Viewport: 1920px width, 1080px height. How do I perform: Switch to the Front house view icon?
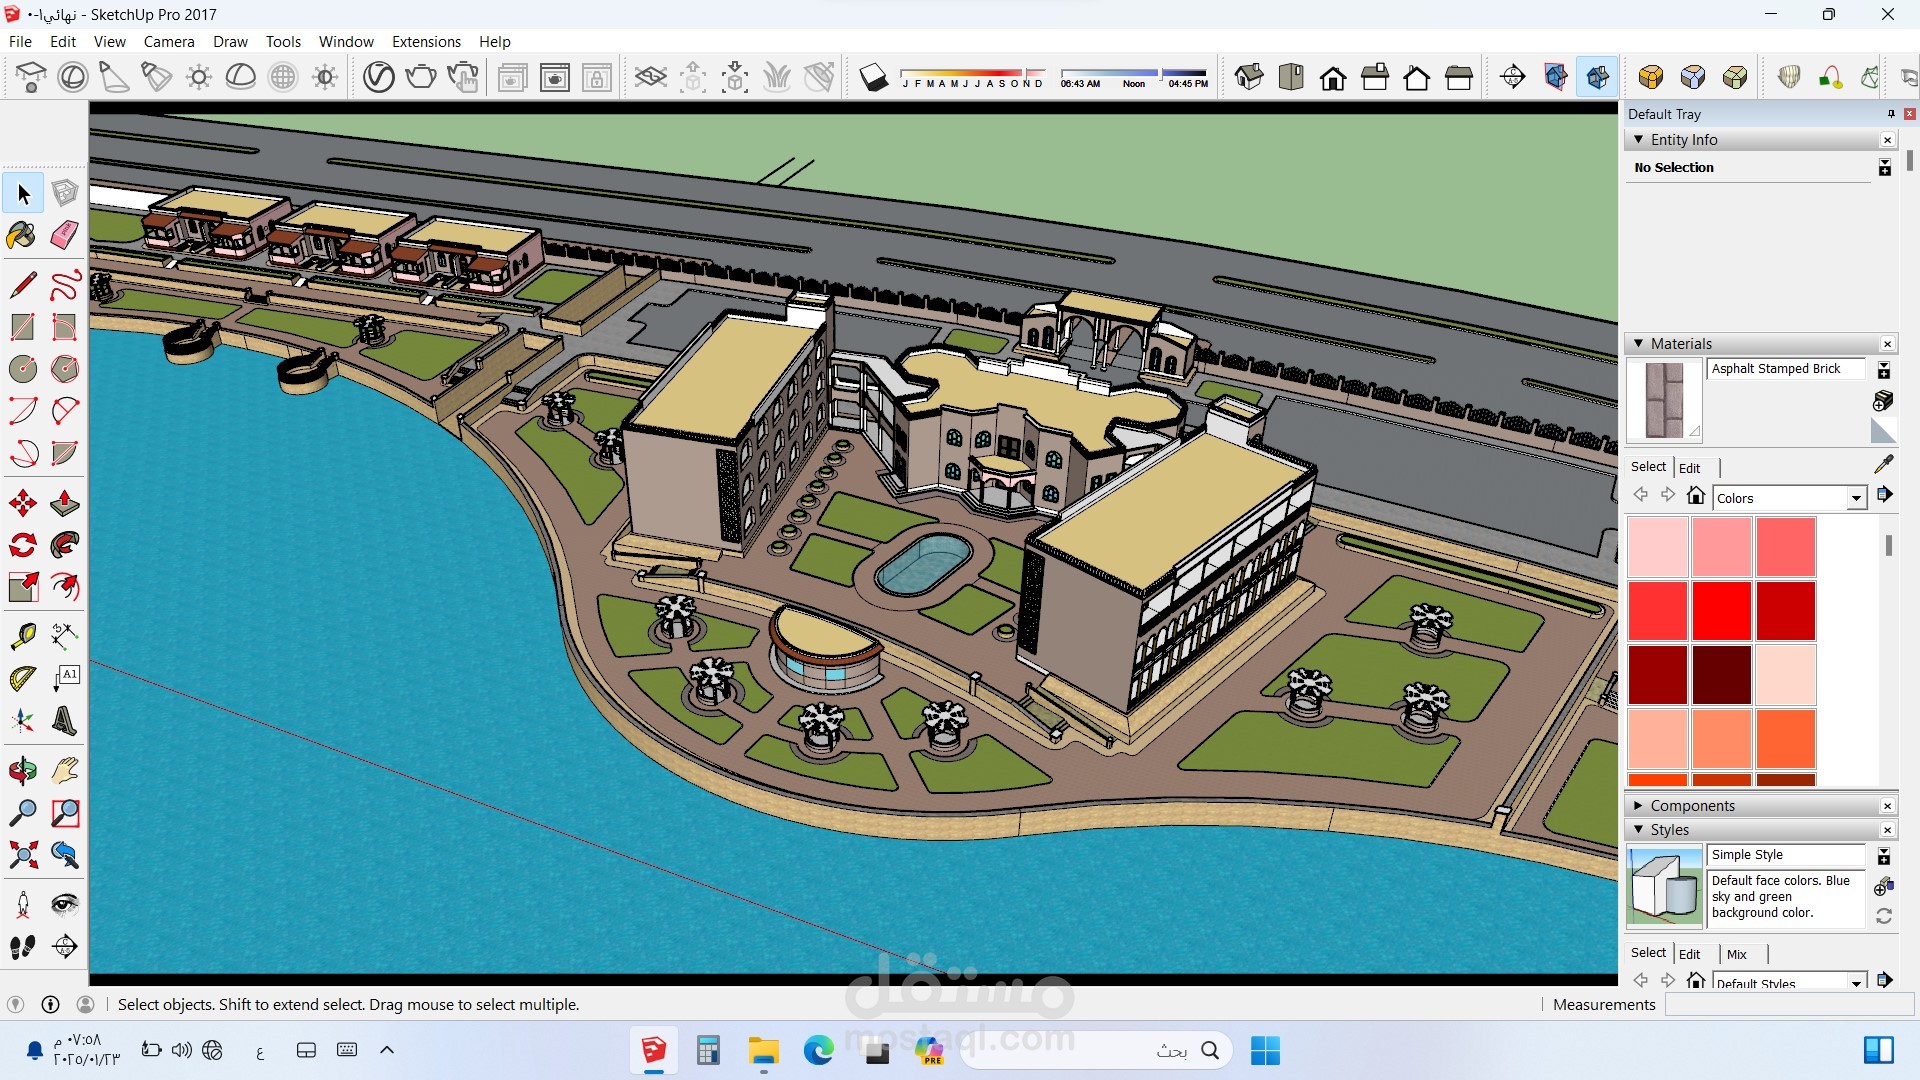tap(1333, 77)
